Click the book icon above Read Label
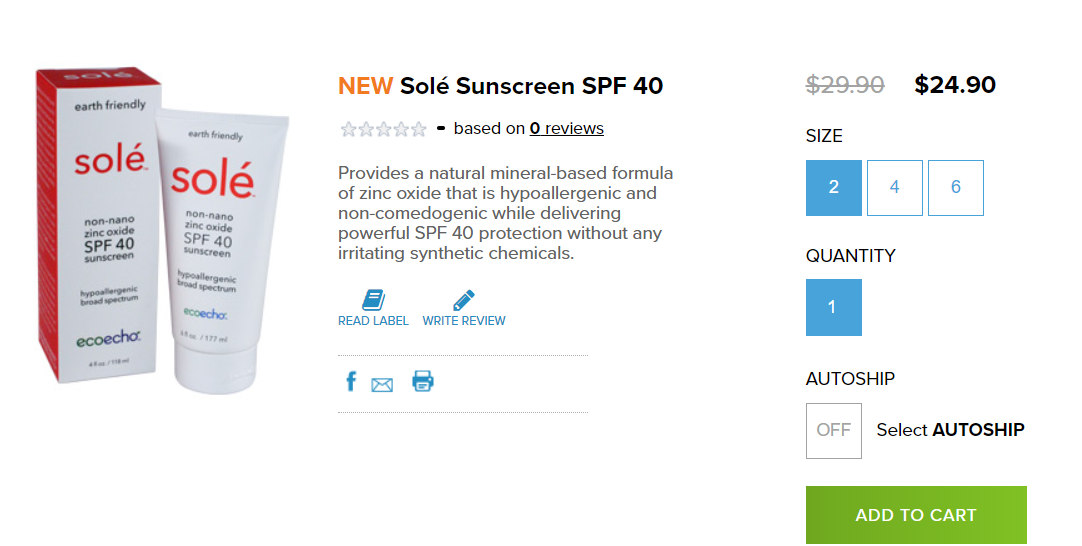 click(x=373, y=300)
